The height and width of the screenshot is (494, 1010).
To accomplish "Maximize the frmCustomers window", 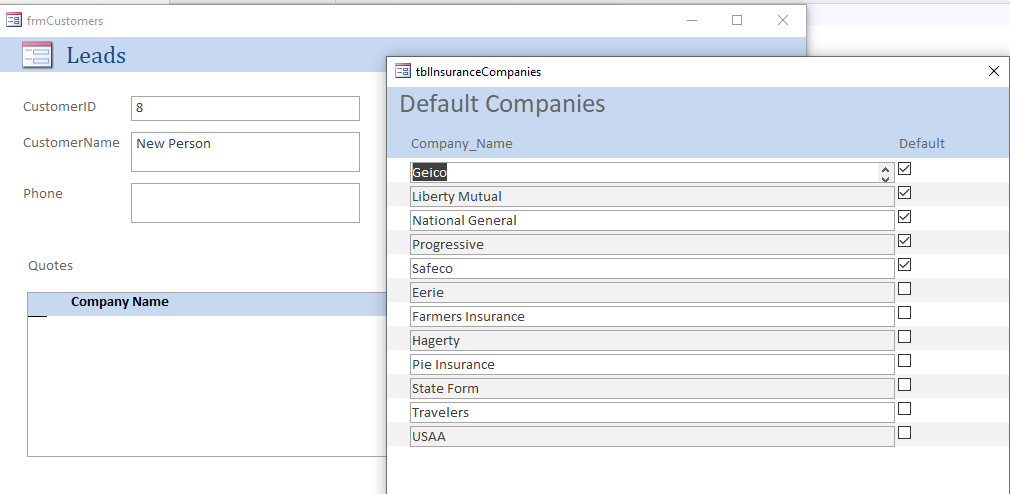I will click(737, 20).
